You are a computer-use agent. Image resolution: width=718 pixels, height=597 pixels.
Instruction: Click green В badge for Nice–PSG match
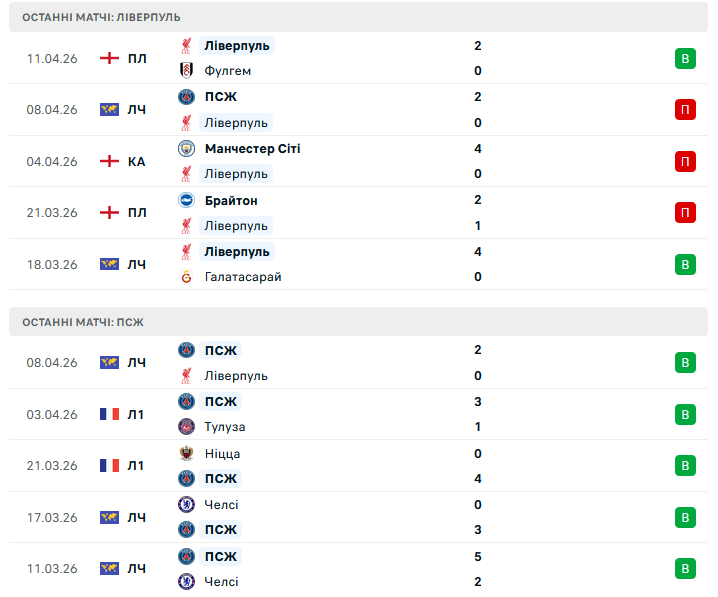[x=685, y=465]
